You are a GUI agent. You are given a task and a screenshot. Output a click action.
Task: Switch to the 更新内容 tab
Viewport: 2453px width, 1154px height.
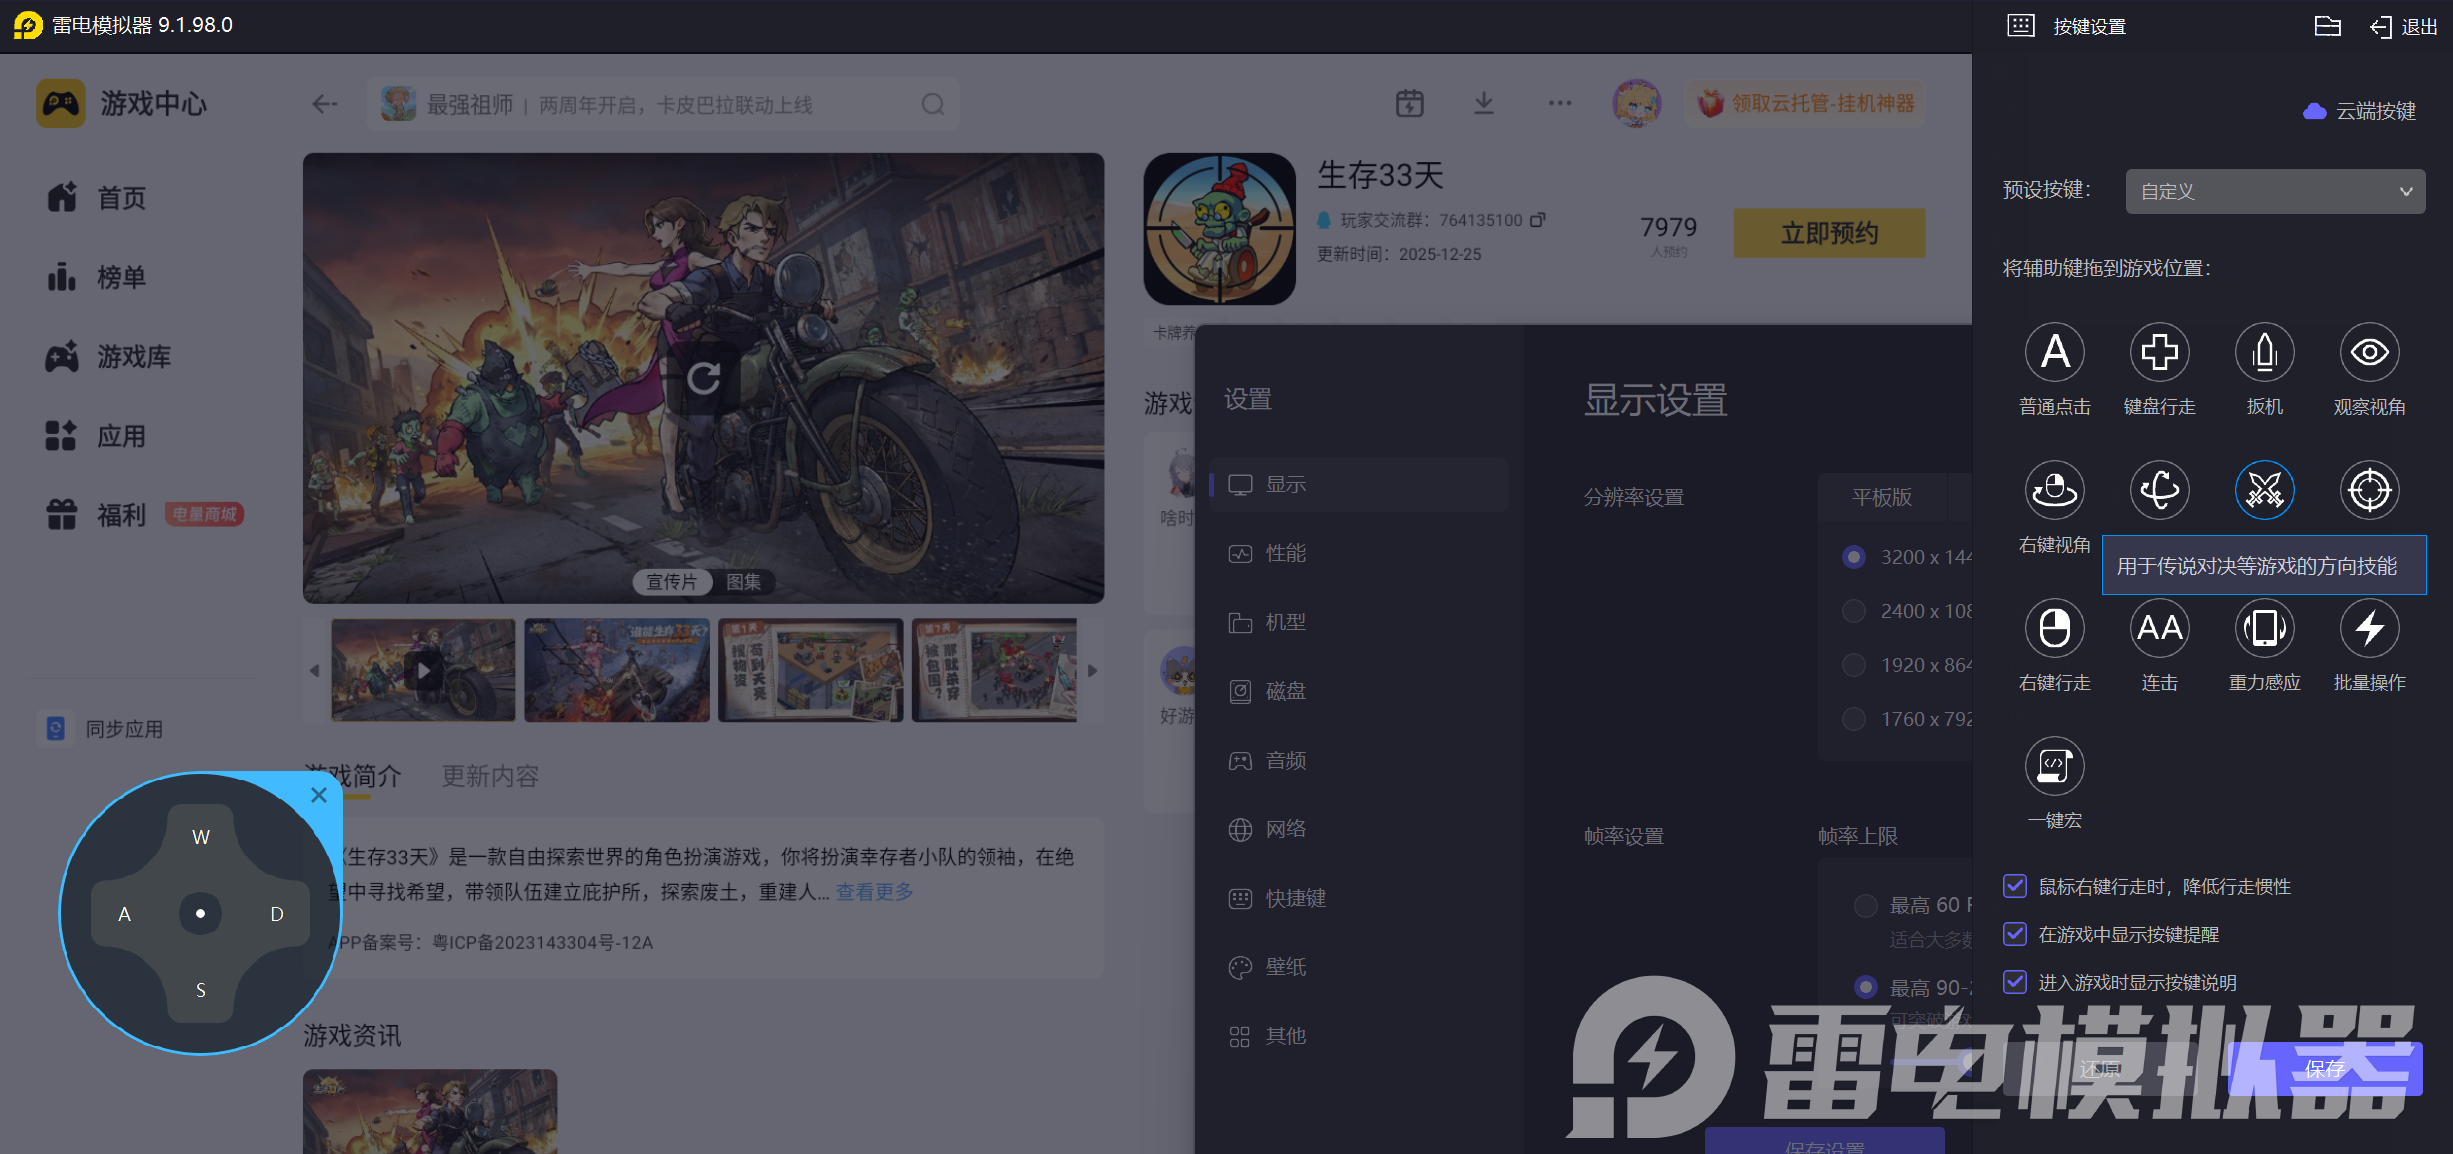click(490, 776)
